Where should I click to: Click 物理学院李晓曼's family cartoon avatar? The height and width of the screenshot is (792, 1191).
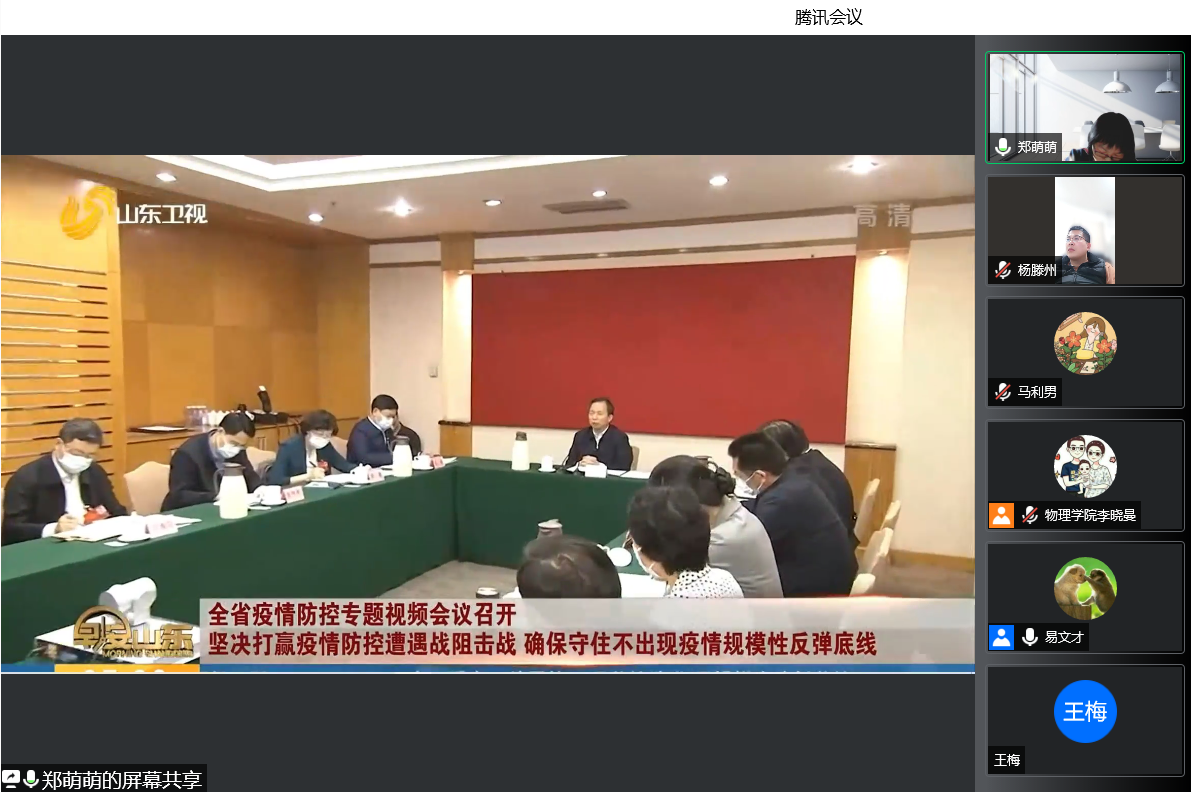tap(1085, 466)
